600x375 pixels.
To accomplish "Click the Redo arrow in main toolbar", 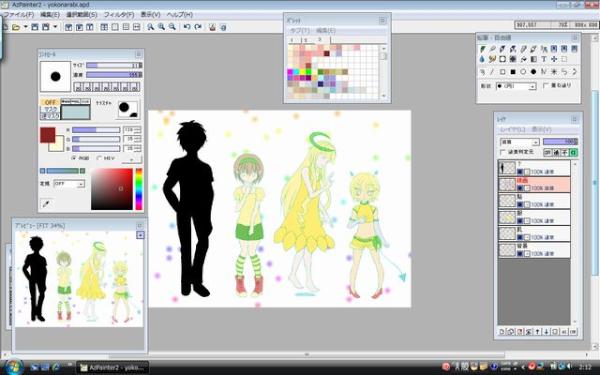I will point(198,27).
